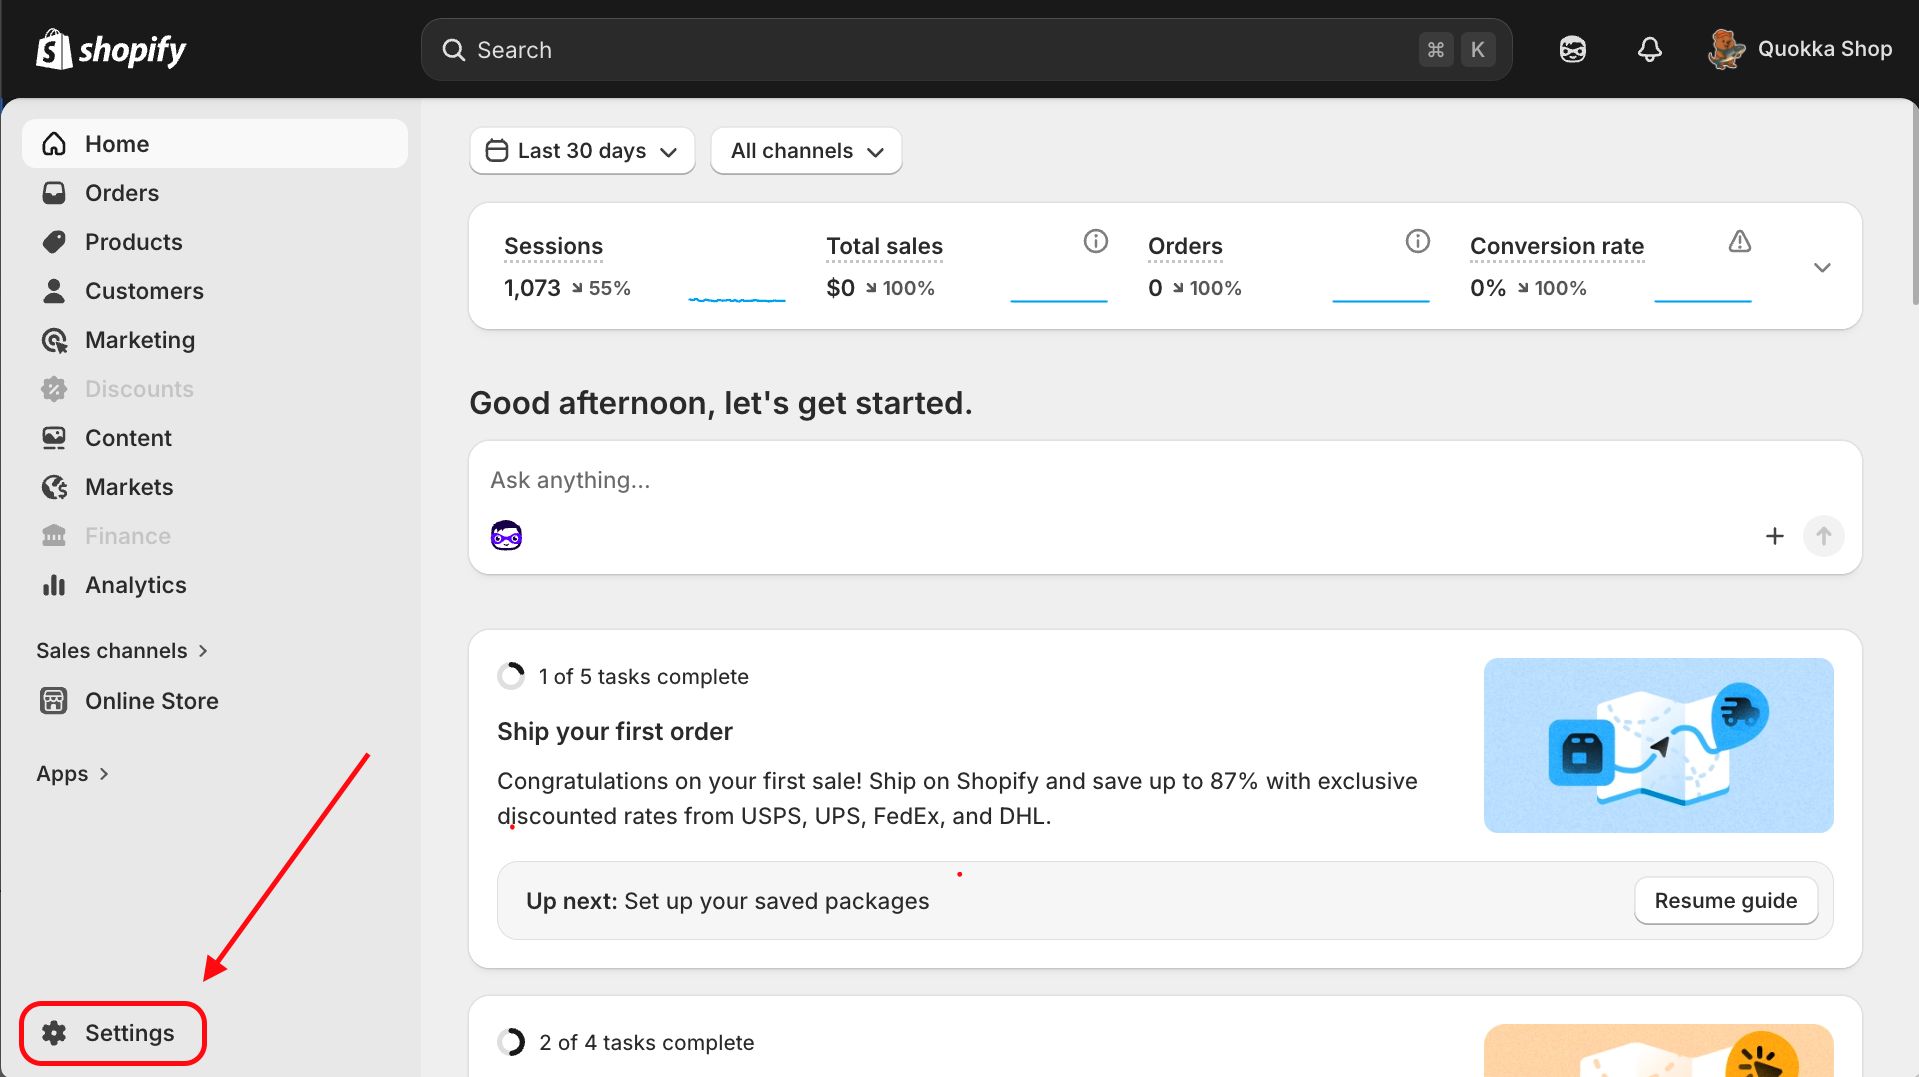
Task: Open the Last 30 days dropdown
Action: 582,151
